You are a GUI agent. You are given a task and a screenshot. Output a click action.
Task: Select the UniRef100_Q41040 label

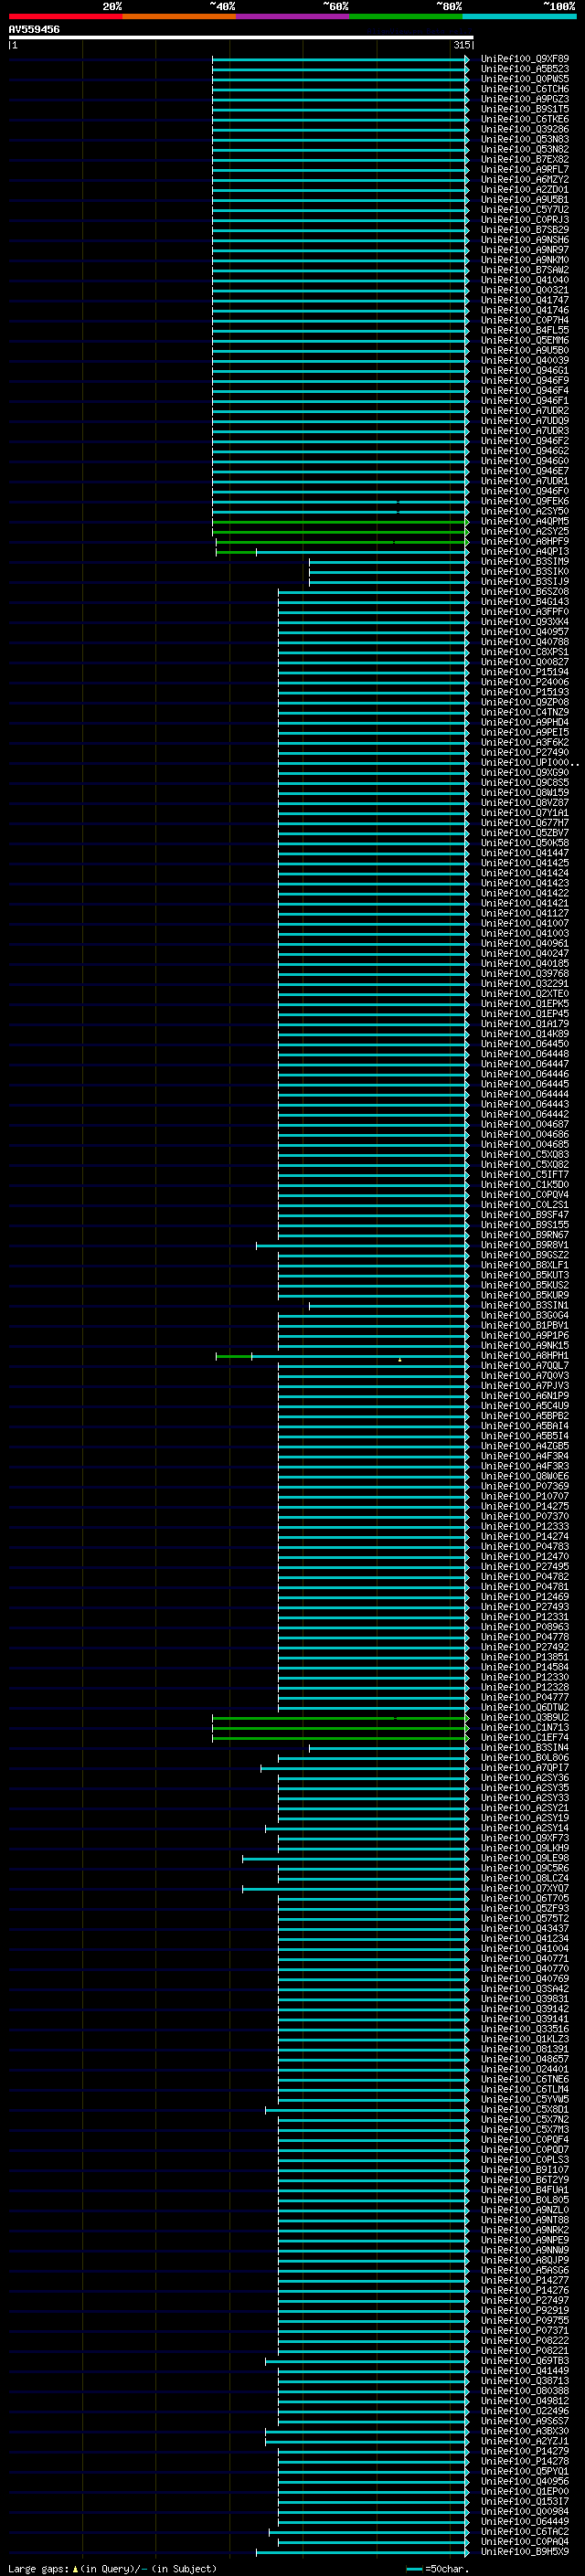(525, 280)
